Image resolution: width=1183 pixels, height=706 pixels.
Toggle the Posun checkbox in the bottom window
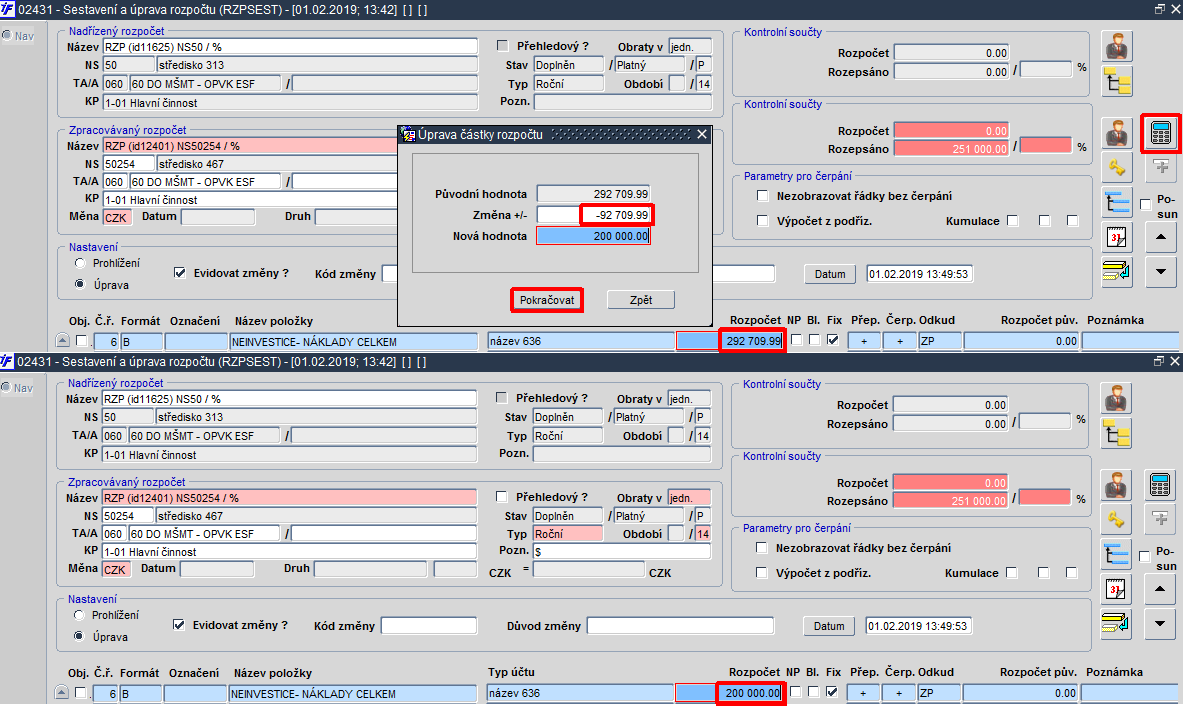click(x=1145, y=557)
